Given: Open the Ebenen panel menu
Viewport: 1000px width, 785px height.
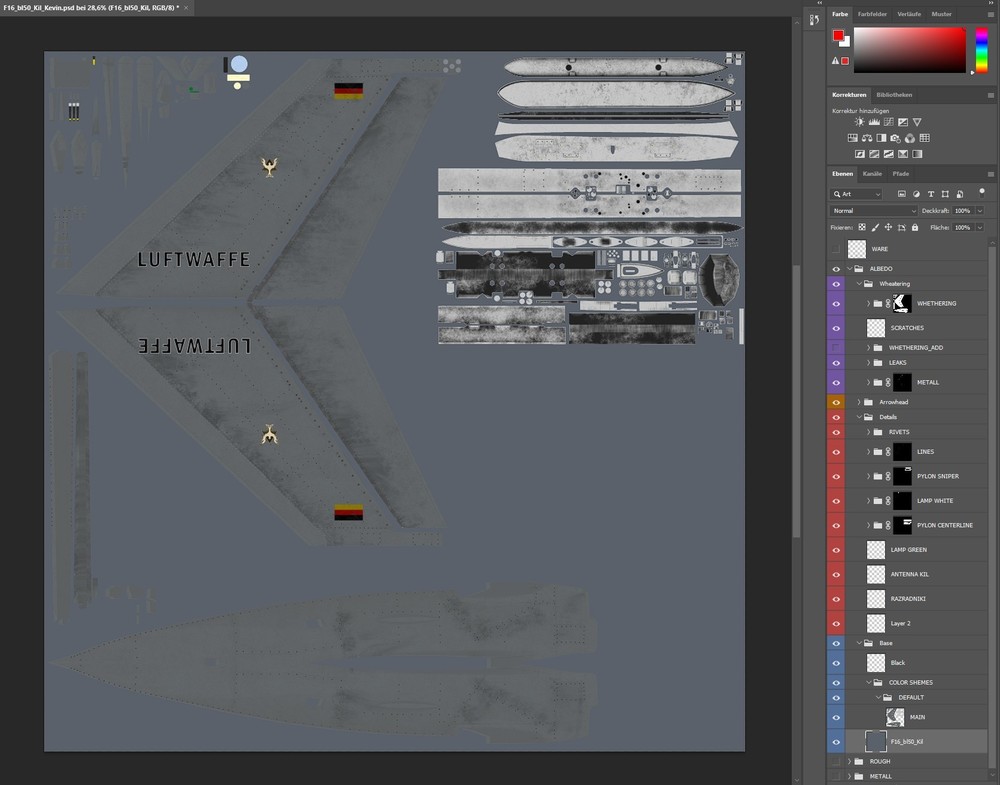Looking at the screenshot, I should [991, 173].
